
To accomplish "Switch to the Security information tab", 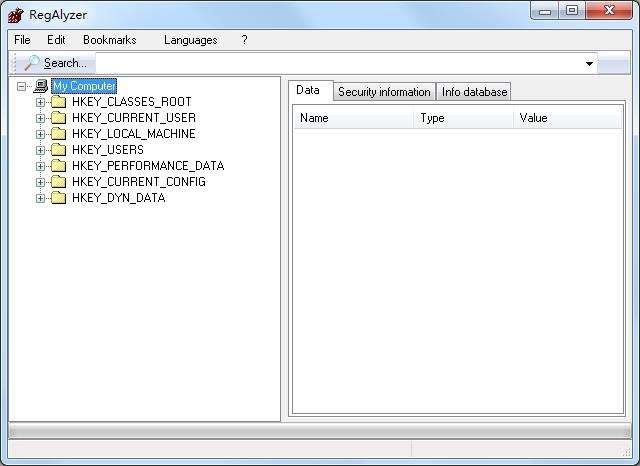I will tap(384, 92).
